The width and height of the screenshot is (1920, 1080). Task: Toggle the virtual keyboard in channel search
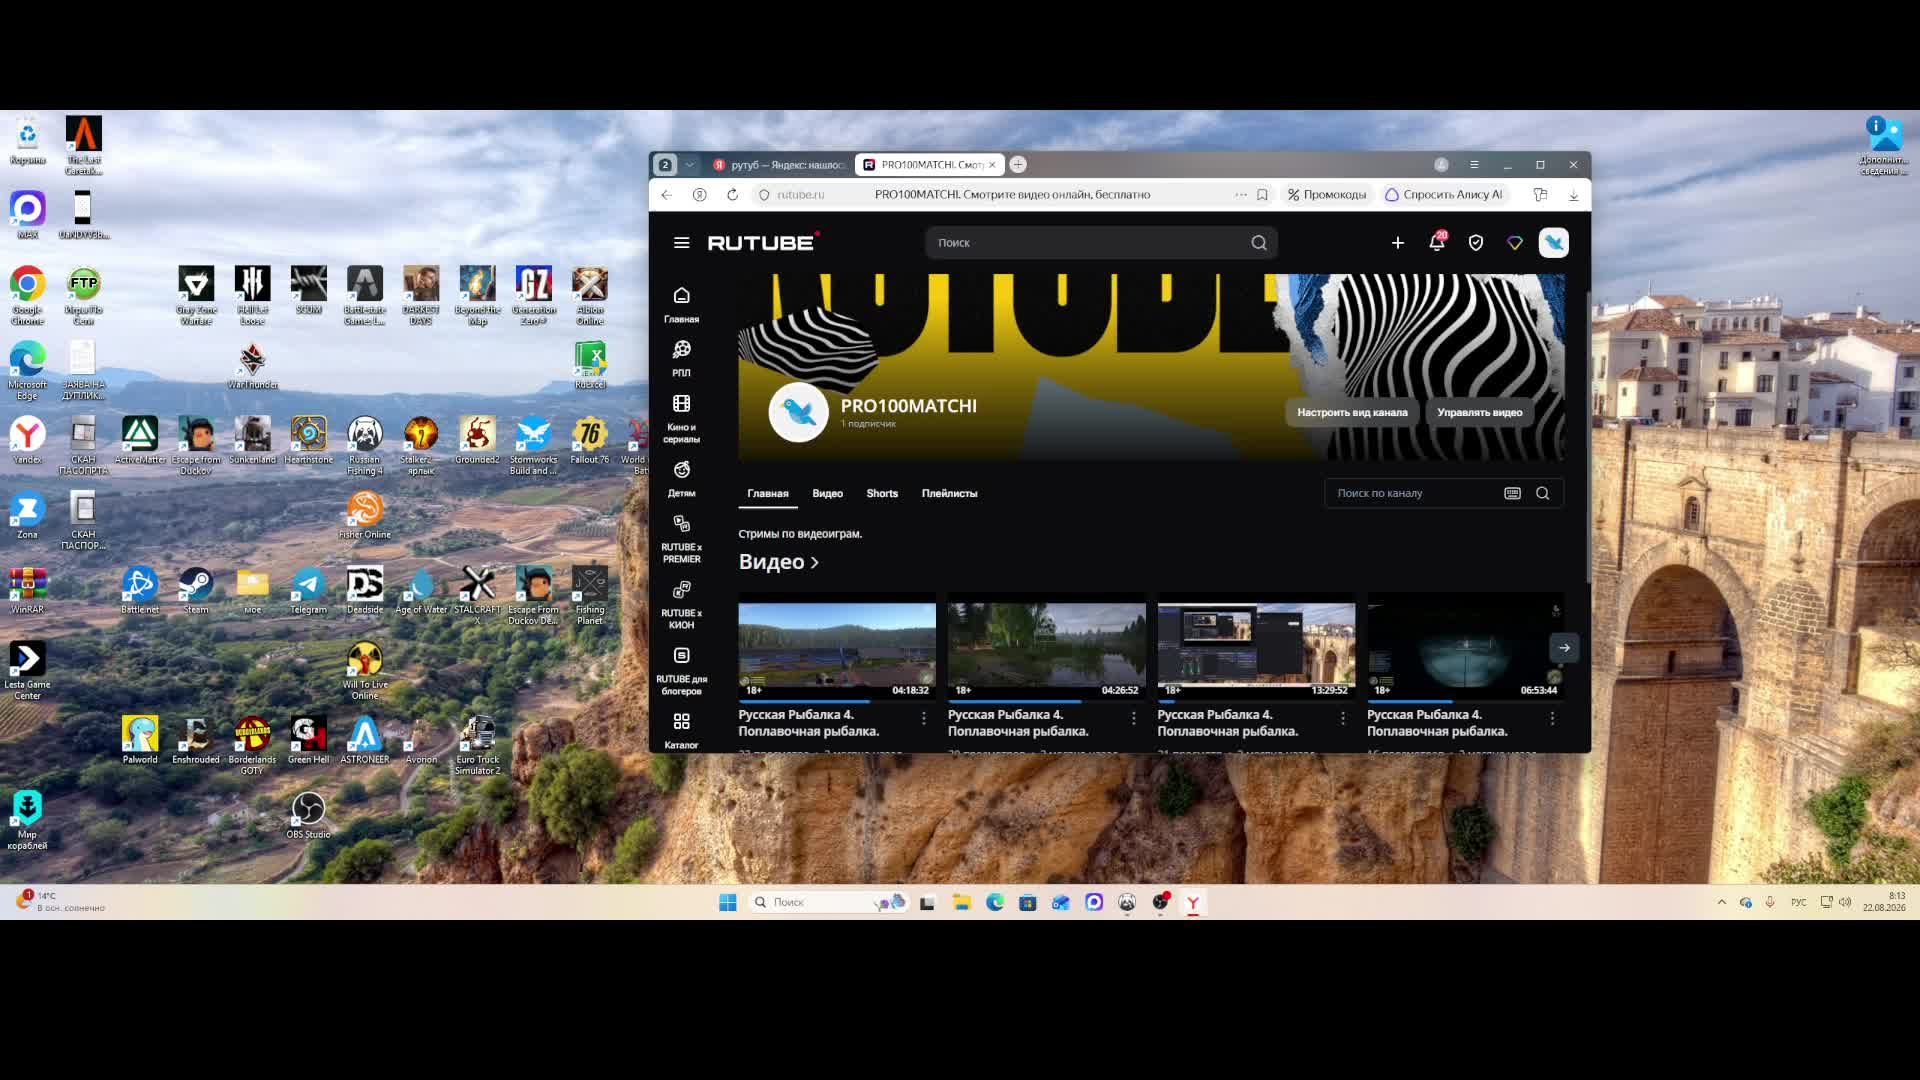click(x=1513, y=493)
